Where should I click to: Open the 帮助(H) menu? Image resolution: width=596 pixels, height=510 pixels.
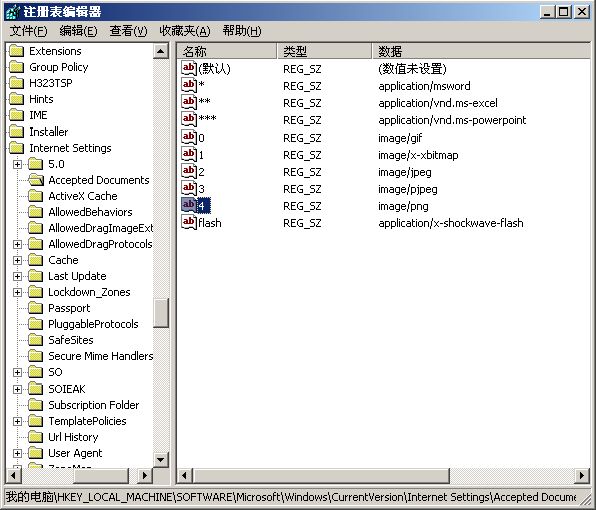pos(242,31)
